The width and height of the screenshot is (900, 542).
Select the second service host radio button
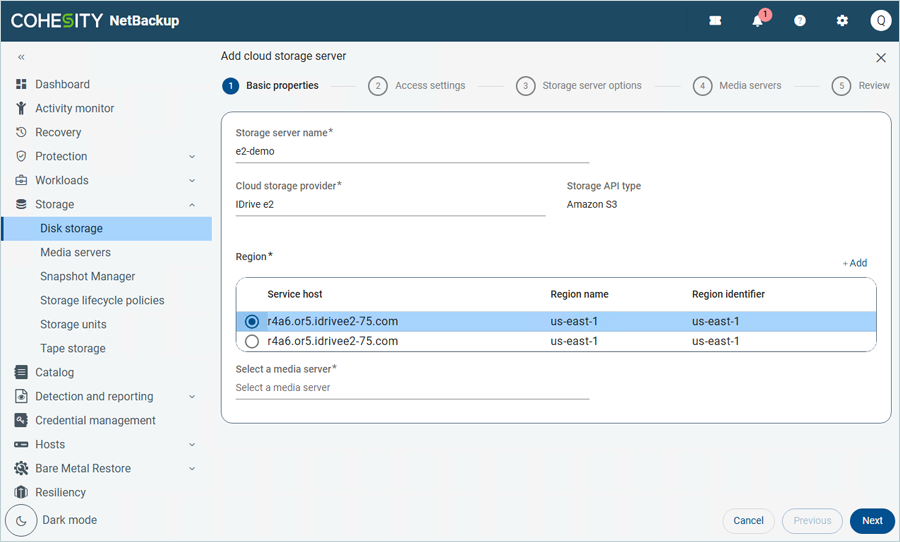coord(252,341)
